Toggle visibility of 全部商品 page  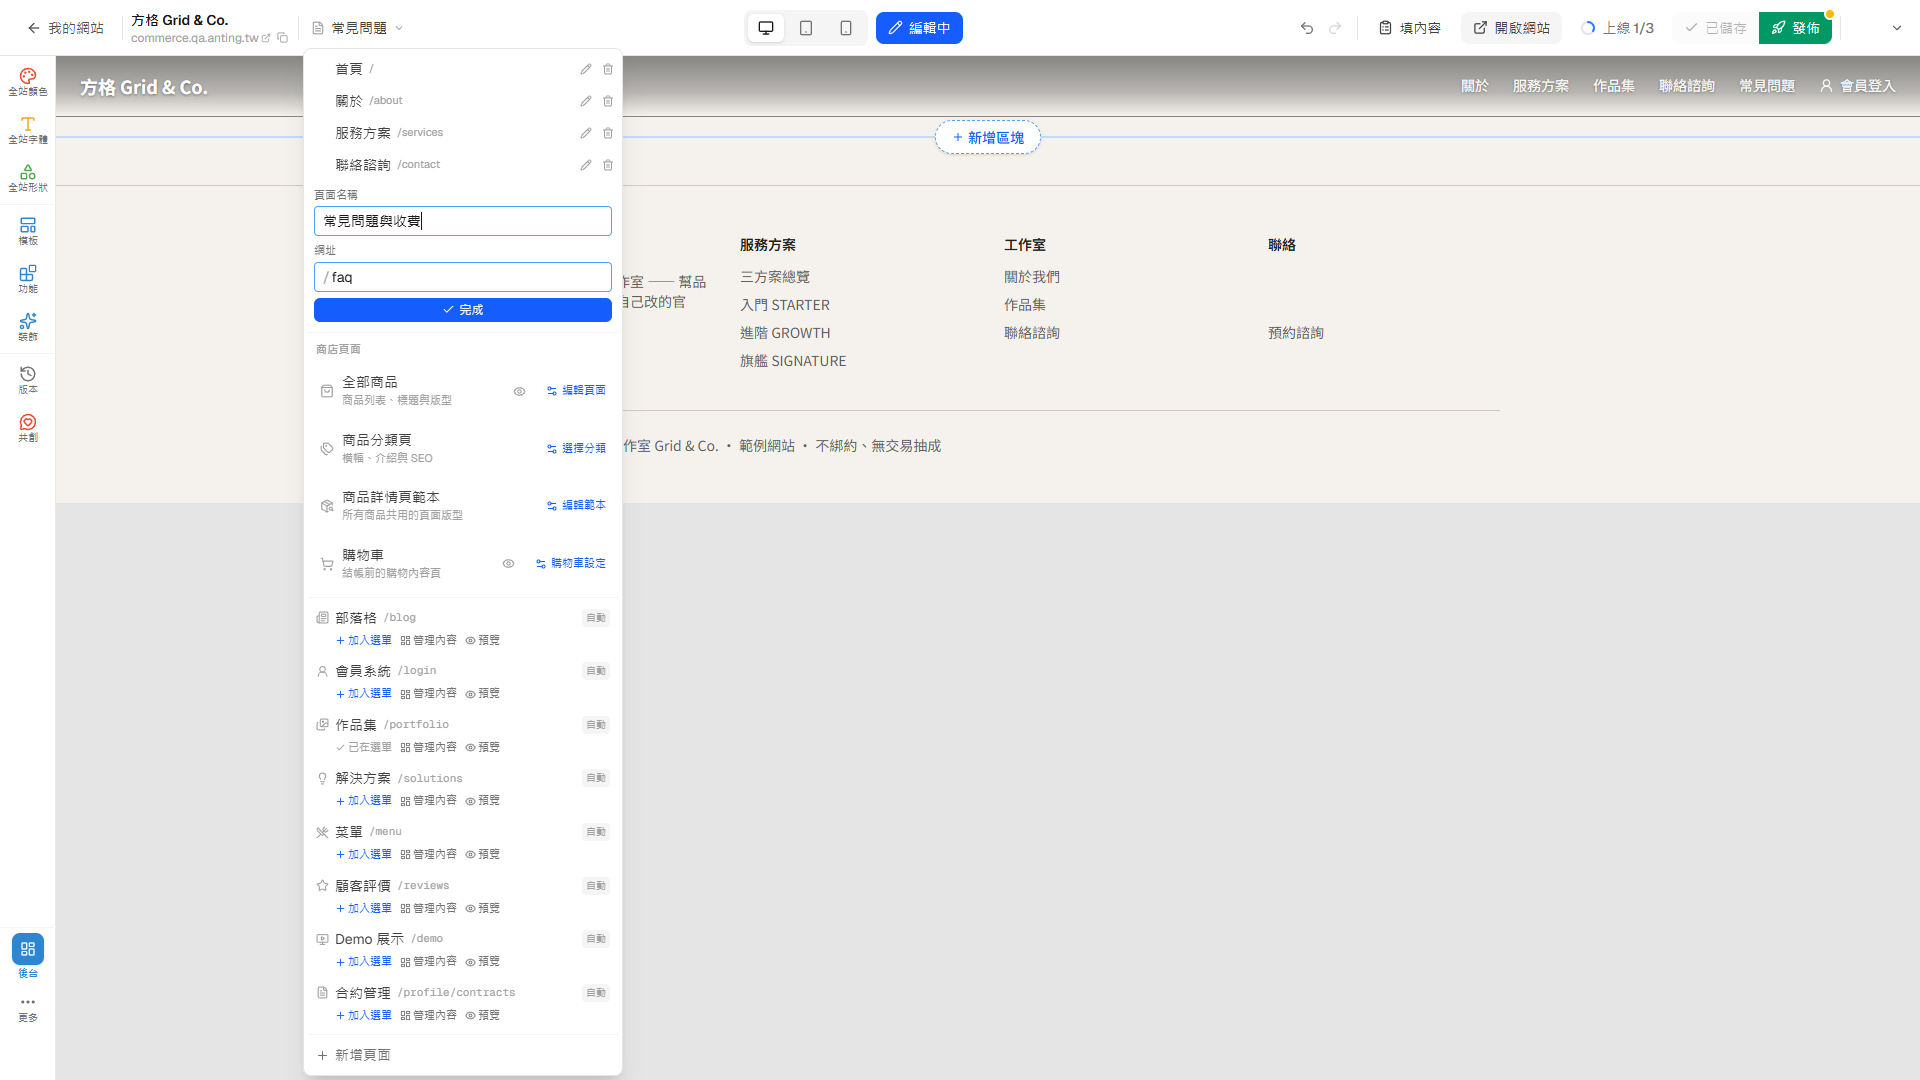519,391
